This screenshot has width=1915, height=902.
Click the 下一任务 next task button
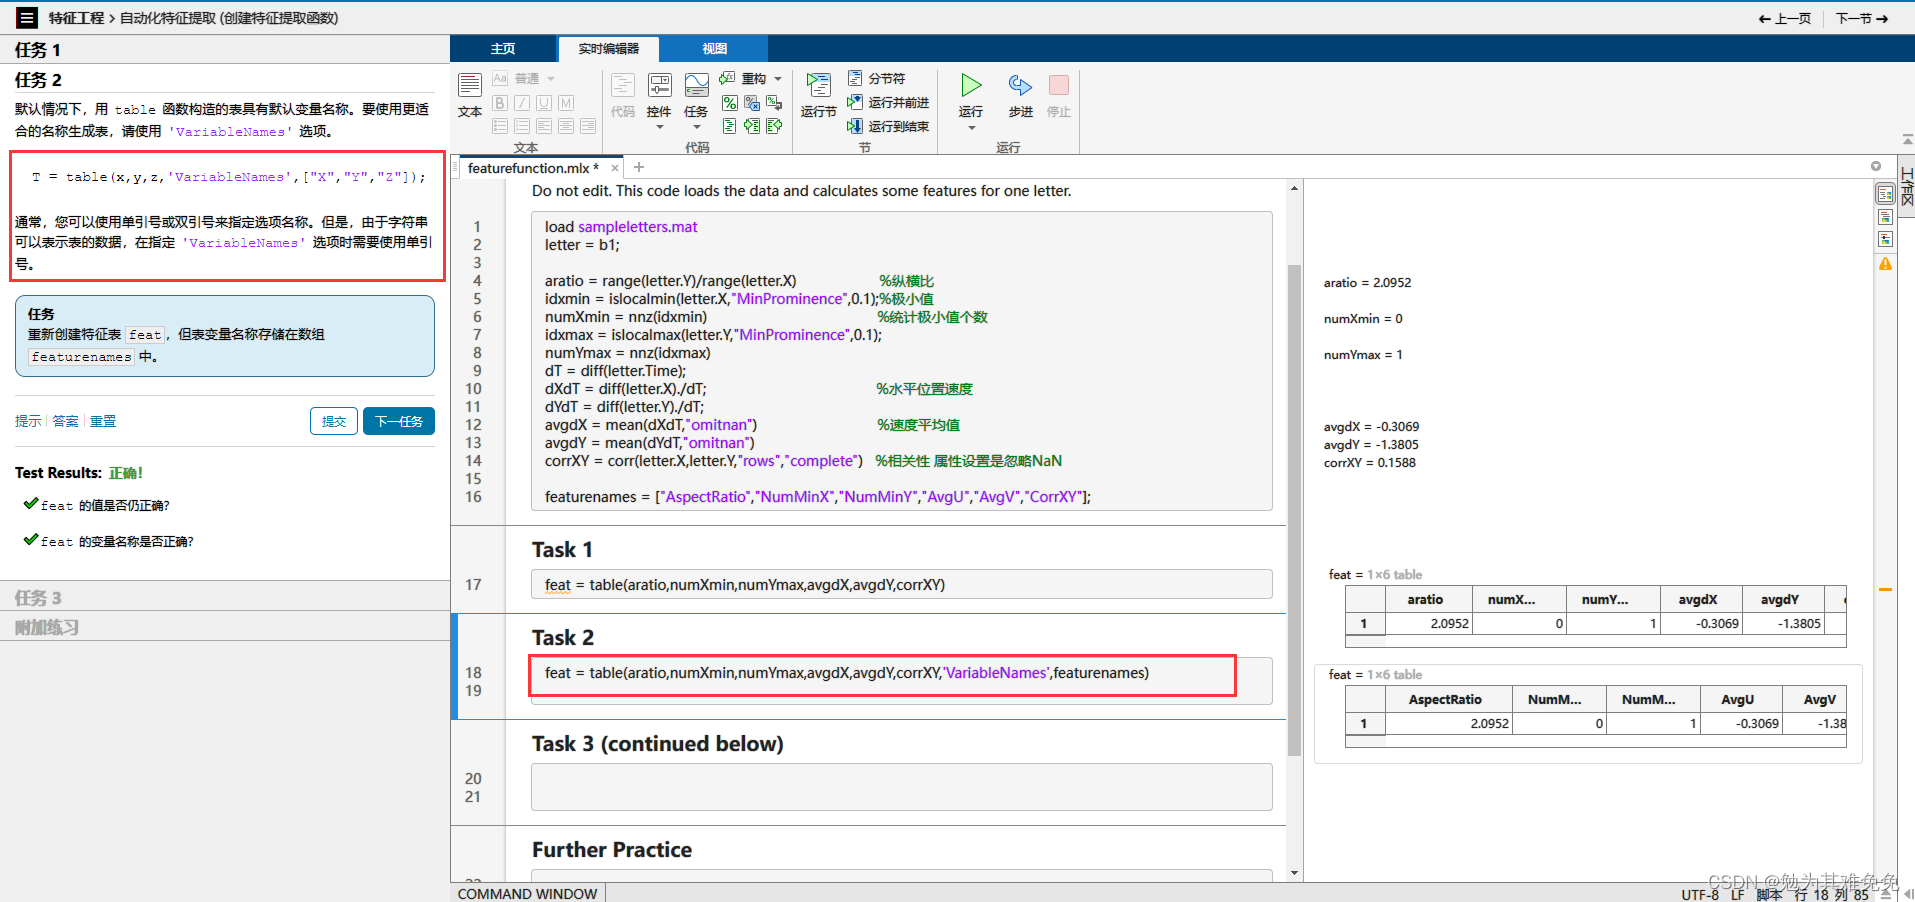(x=398, y=421)
